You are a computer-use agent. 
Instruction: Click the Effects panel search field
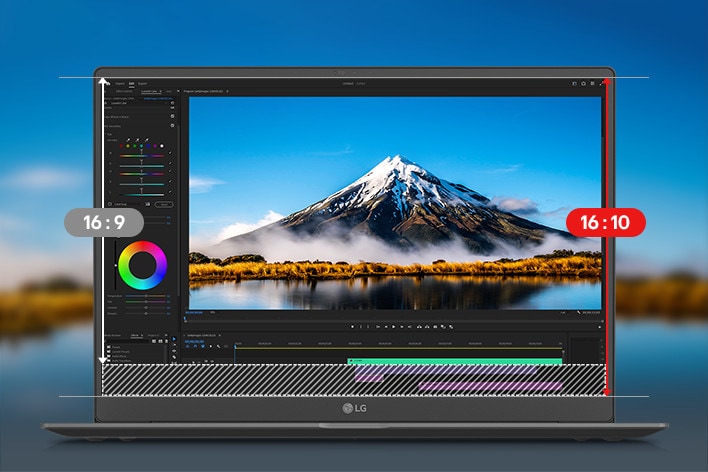click(x=128, y=341)
